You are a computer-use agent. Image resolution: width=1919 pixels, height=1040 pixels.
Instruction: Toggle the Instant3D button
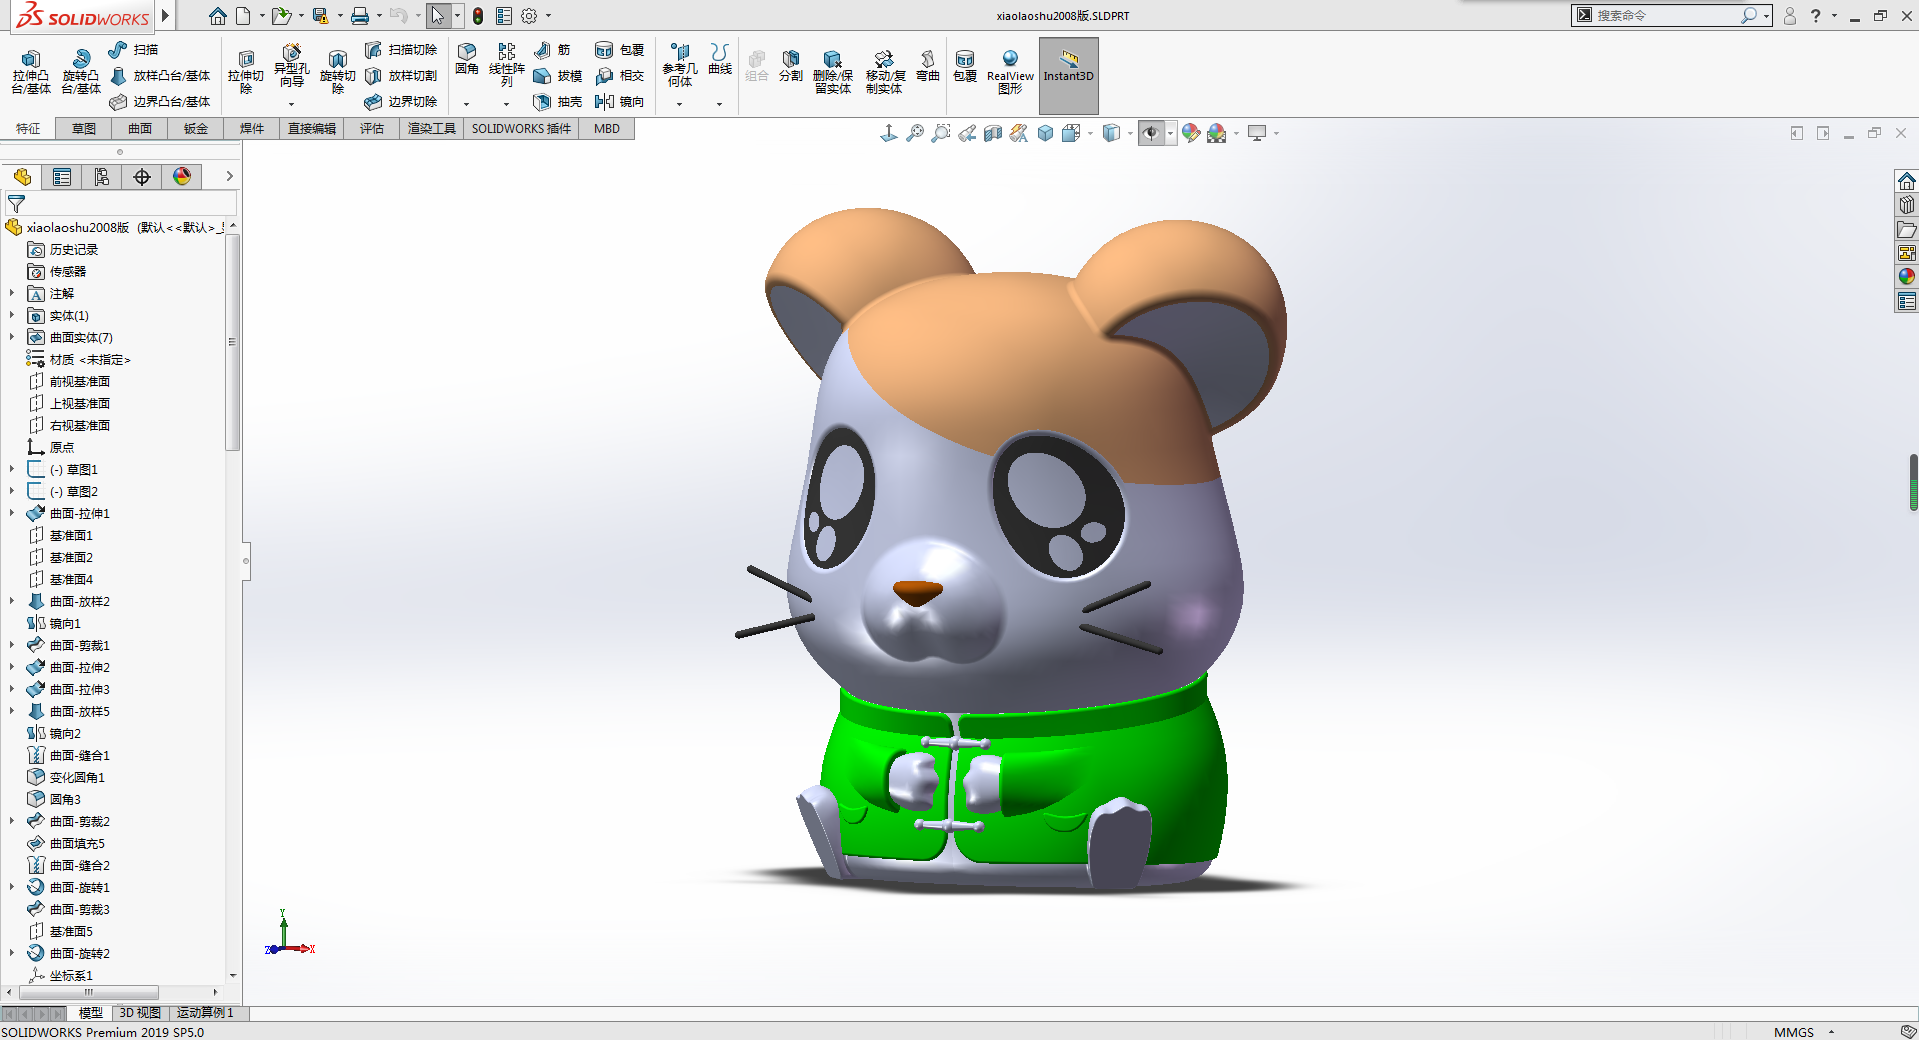(1069, 75)
